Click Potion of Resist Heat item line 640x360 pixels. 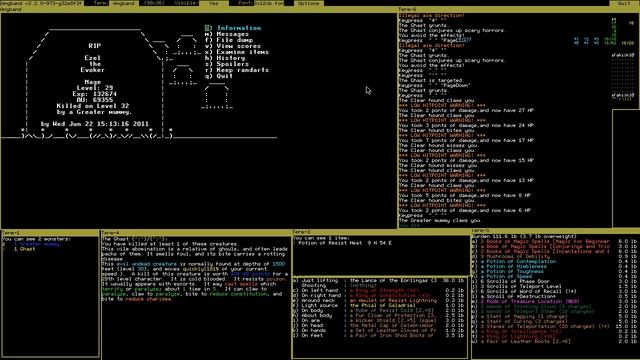coord(342,243)
